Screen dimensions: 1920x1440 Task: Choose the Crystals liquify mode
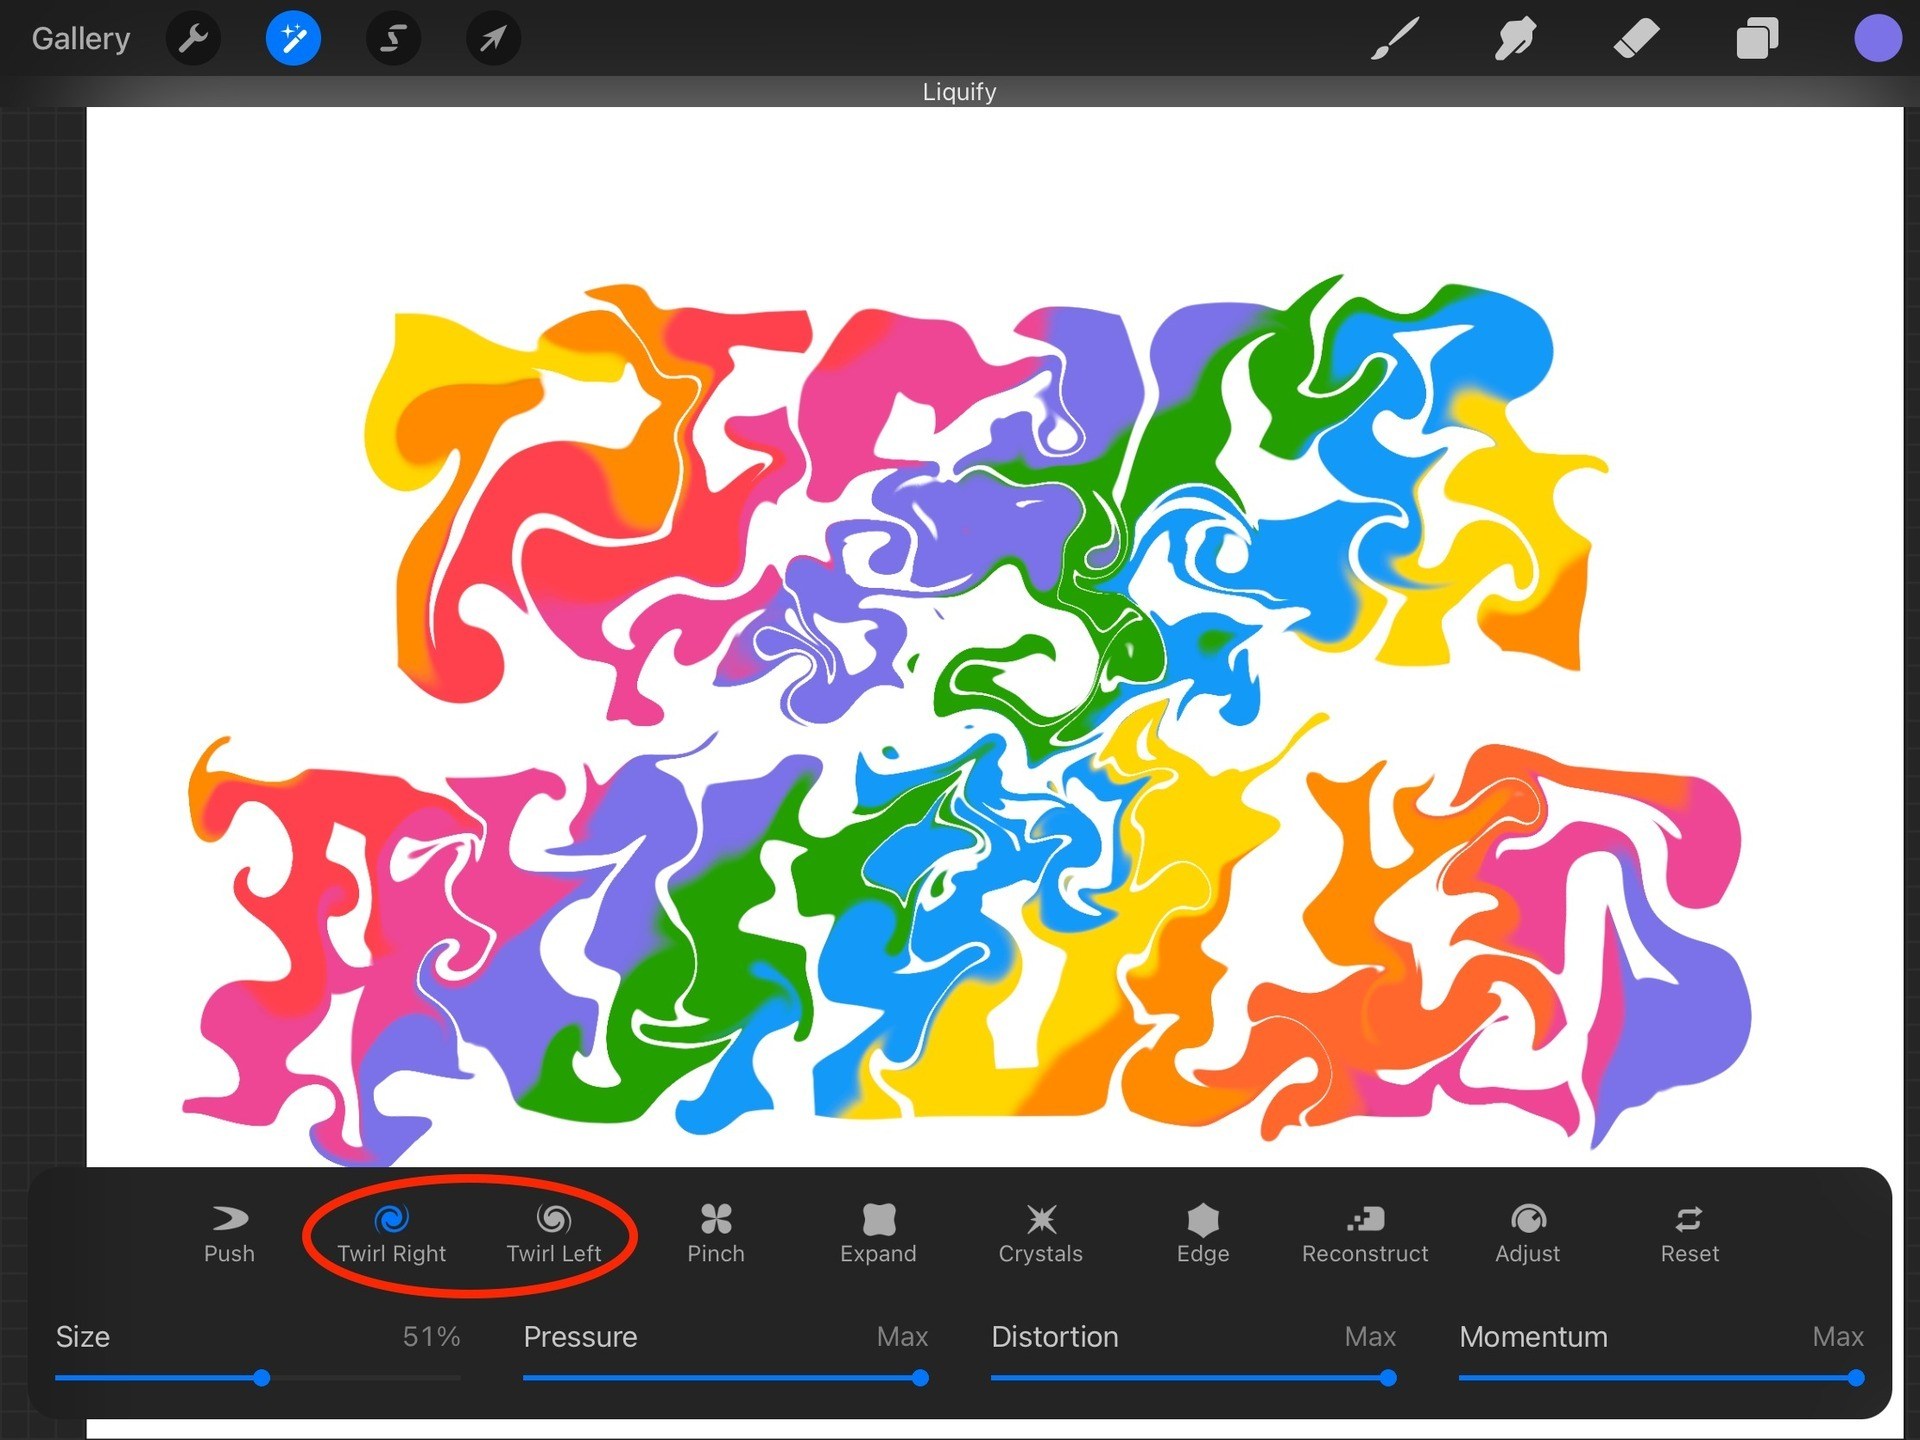1040,1233
